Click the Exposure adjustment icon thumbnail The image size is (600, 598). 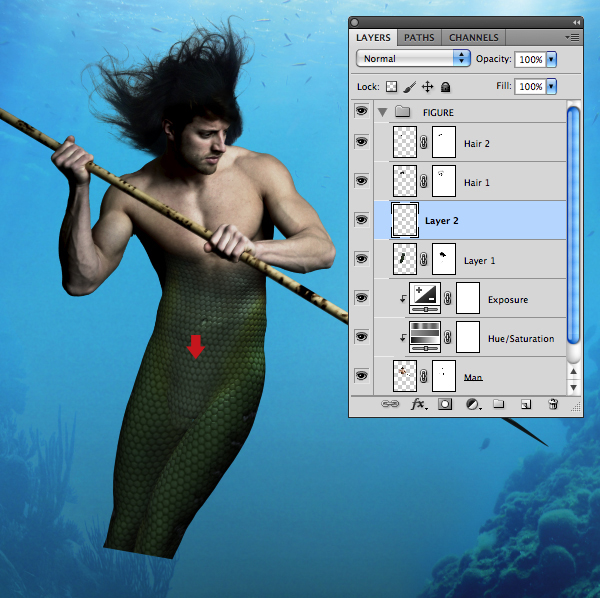425,298
